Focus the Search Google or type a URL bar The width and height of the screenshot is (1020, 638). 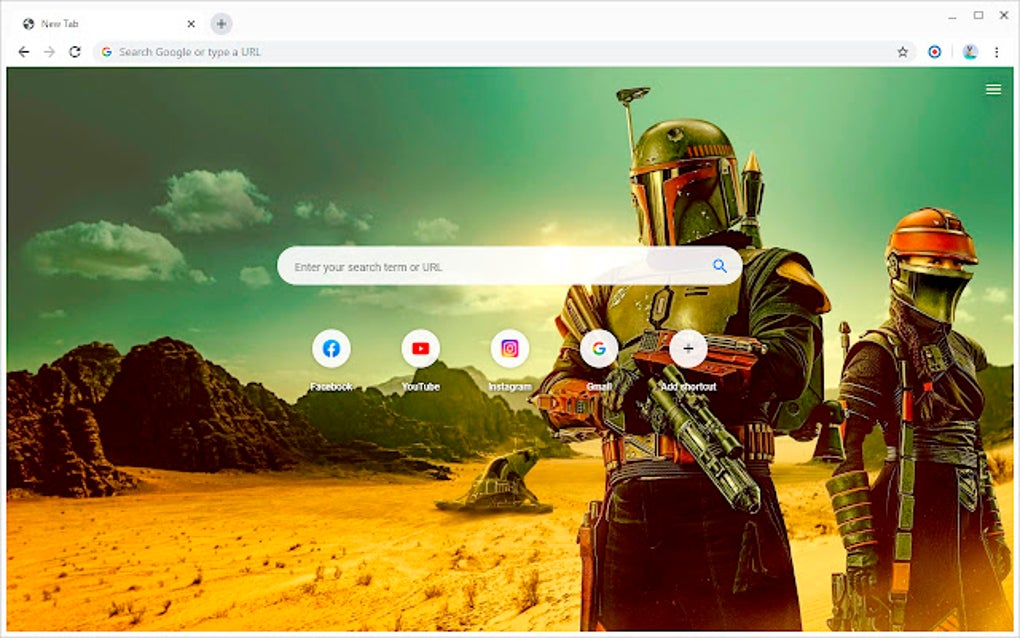504,52
